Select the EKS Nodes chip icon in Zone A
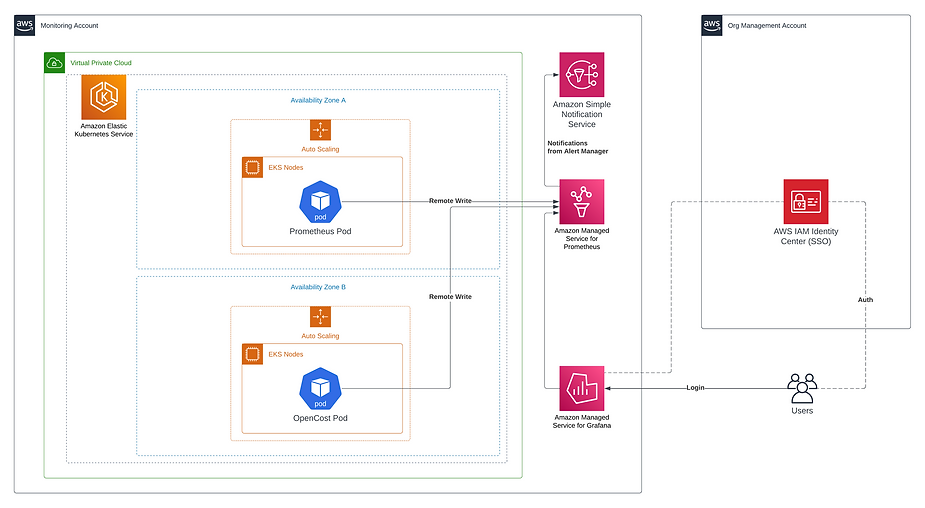925x508 pixels. (252, 168)
